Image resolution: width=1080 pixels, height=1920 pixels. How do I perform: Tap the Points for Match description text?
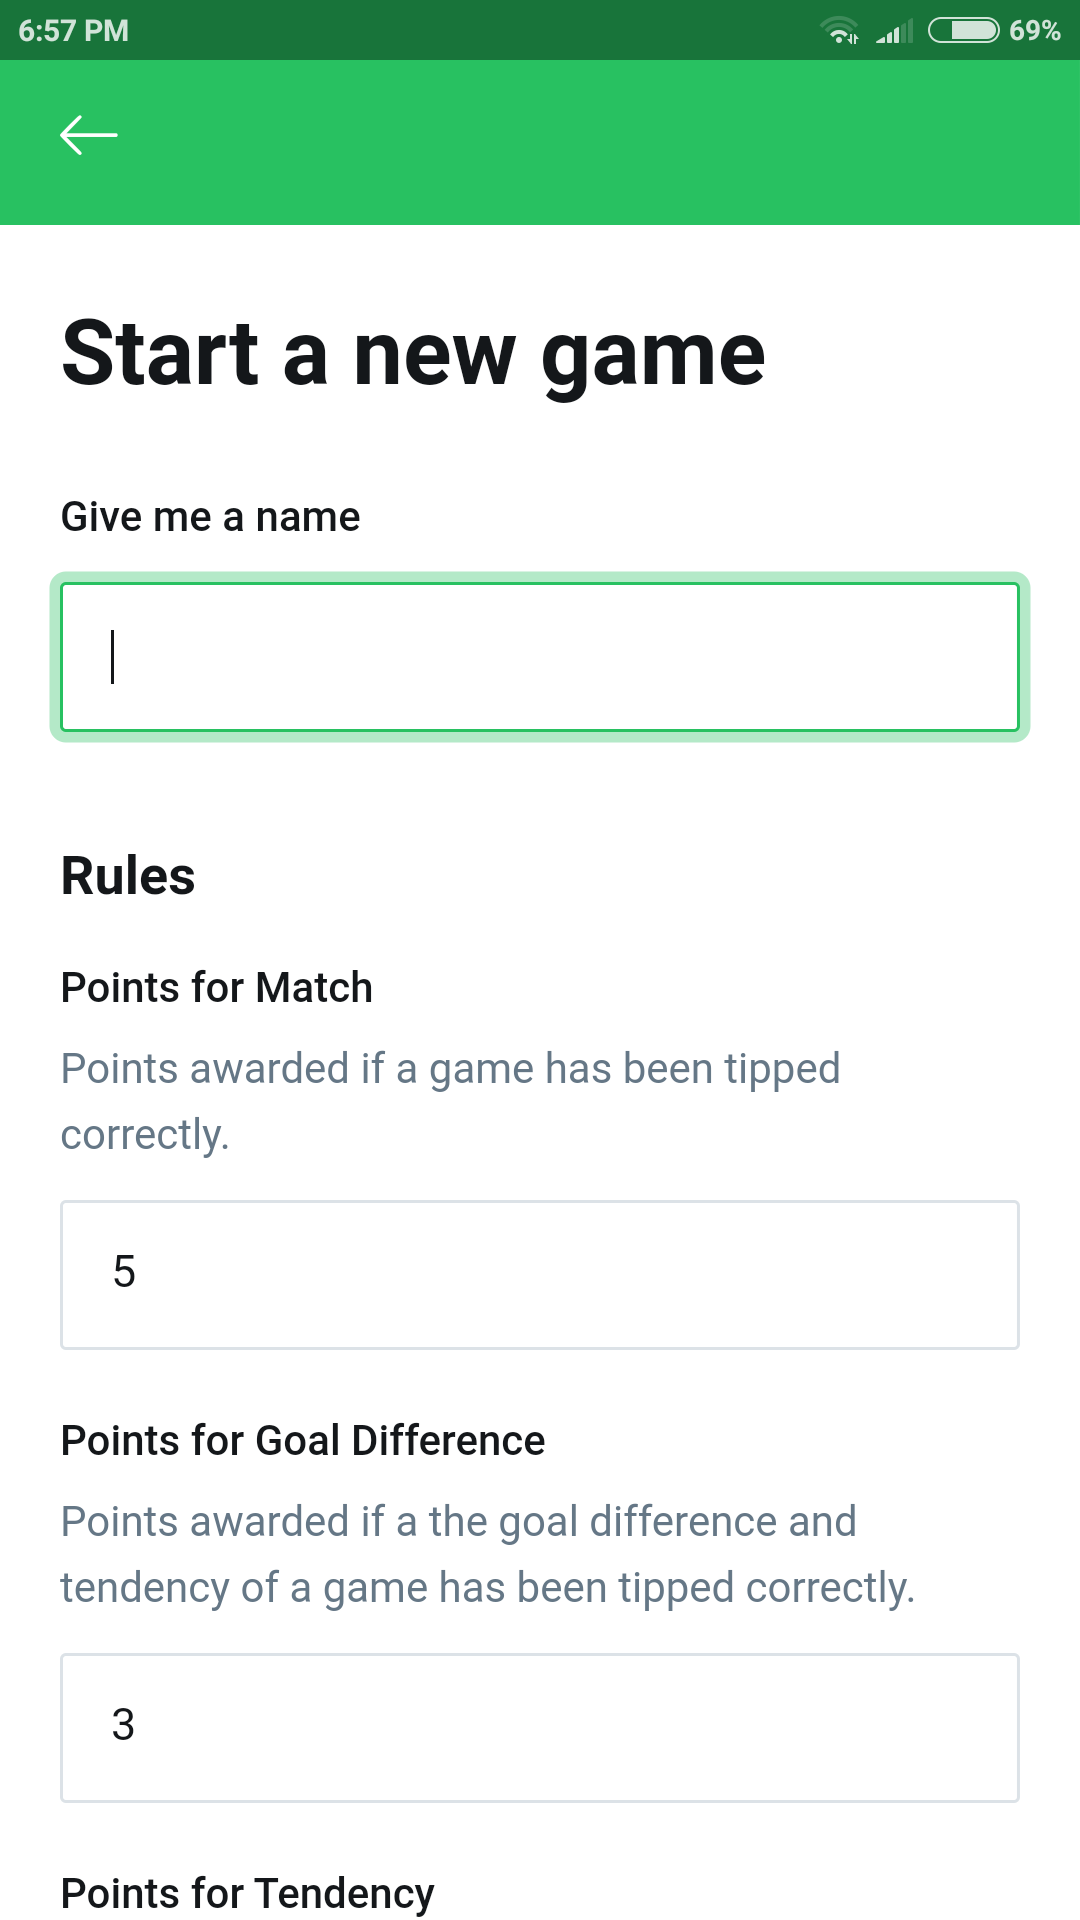coord(450,1100)
